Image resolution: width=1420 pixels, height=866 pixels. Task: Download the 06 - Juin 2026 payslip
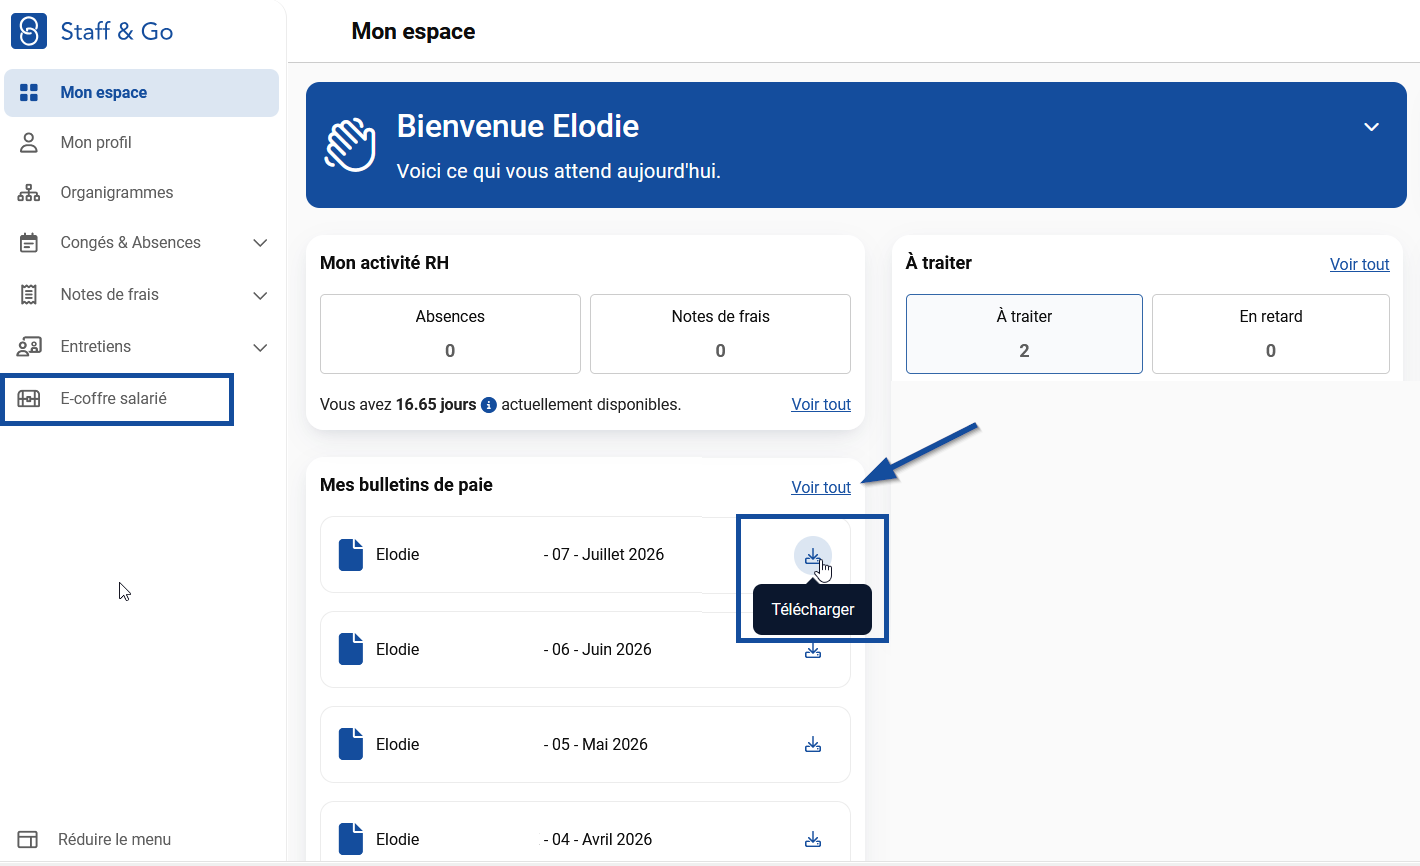813,651
